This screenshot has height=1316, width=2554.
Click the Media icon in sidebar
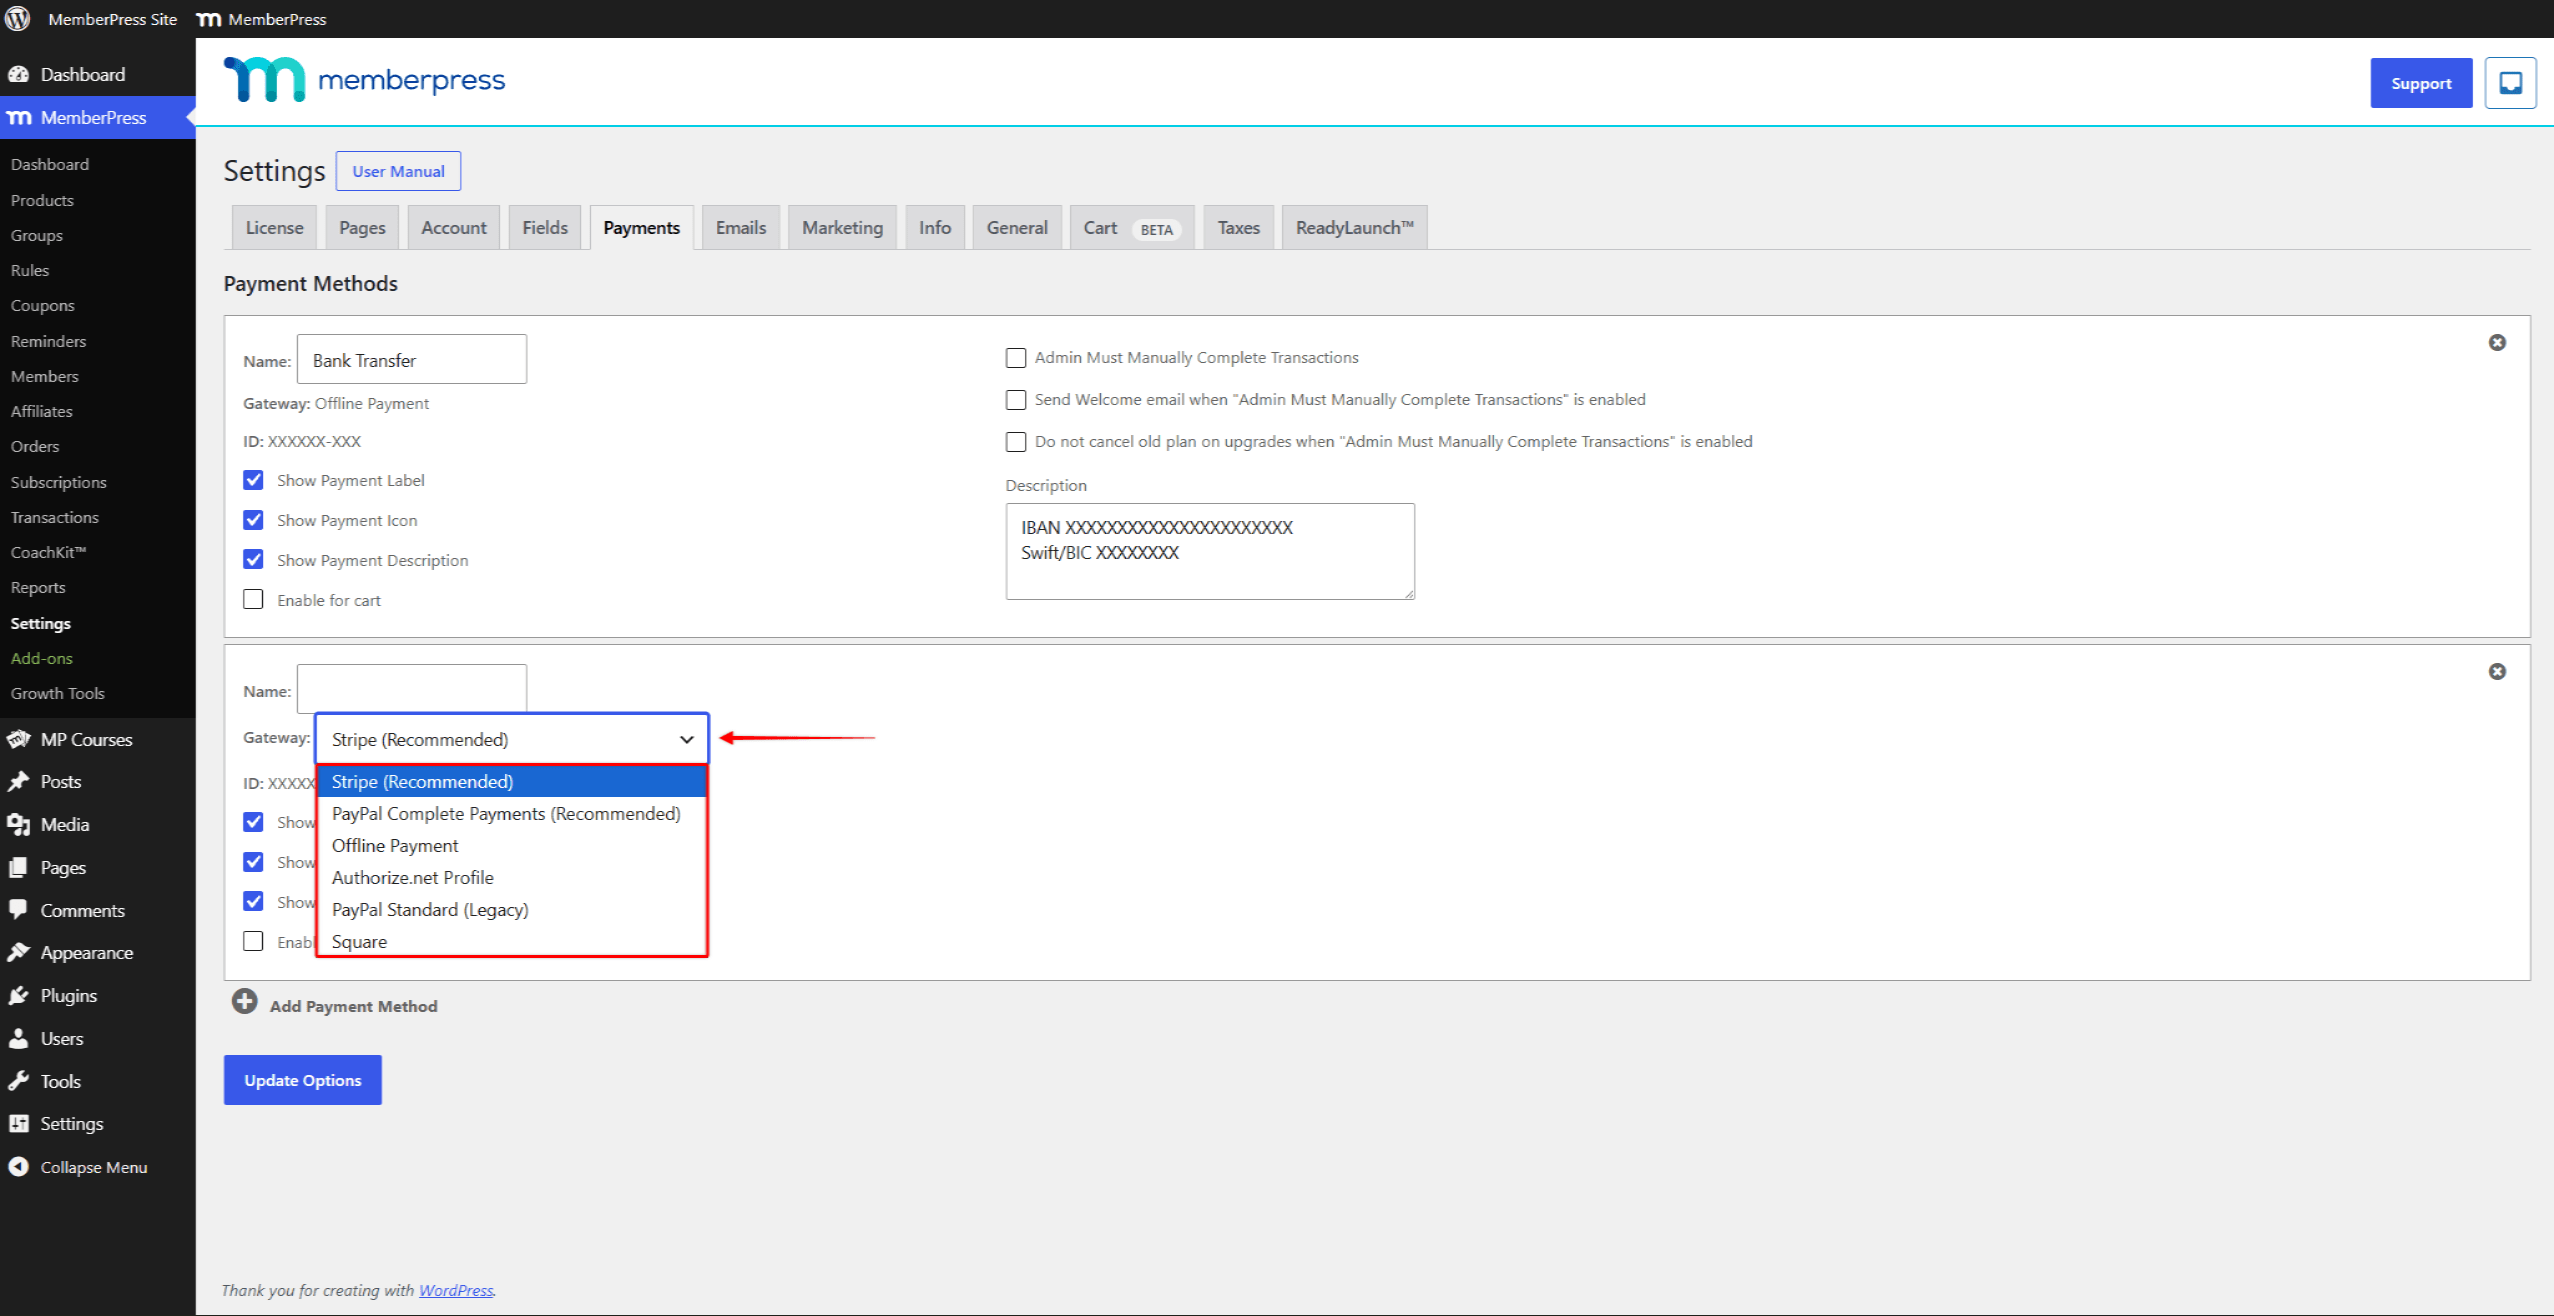(x=18, y=824)
